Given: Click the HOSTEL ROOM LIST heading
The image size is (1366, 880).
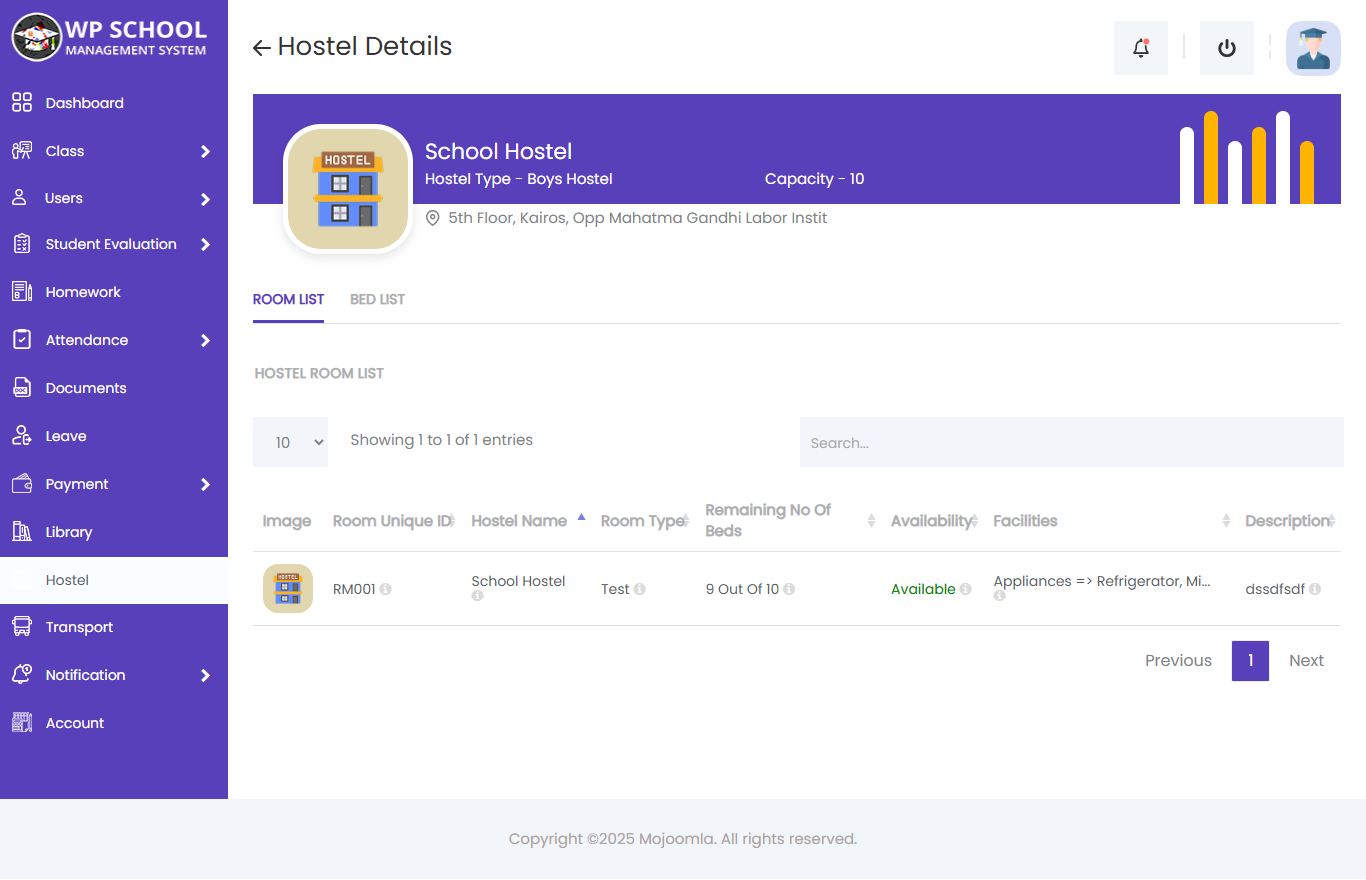Looking at the screenshot, I should [319, 373].
